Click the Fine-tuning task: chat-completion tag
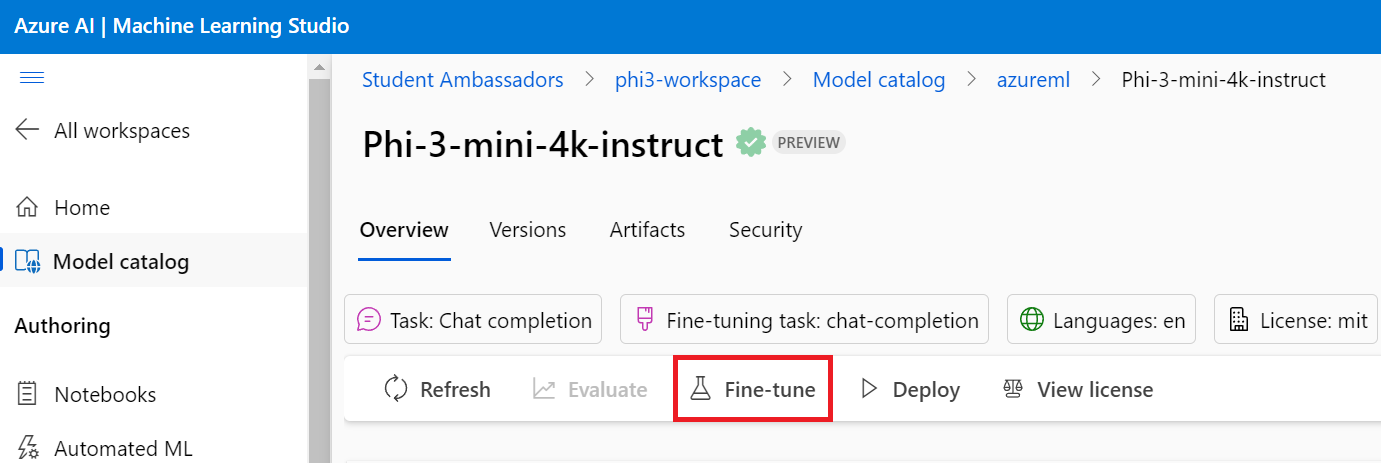This screenshot has width=1381, height=463. [804, 320]
